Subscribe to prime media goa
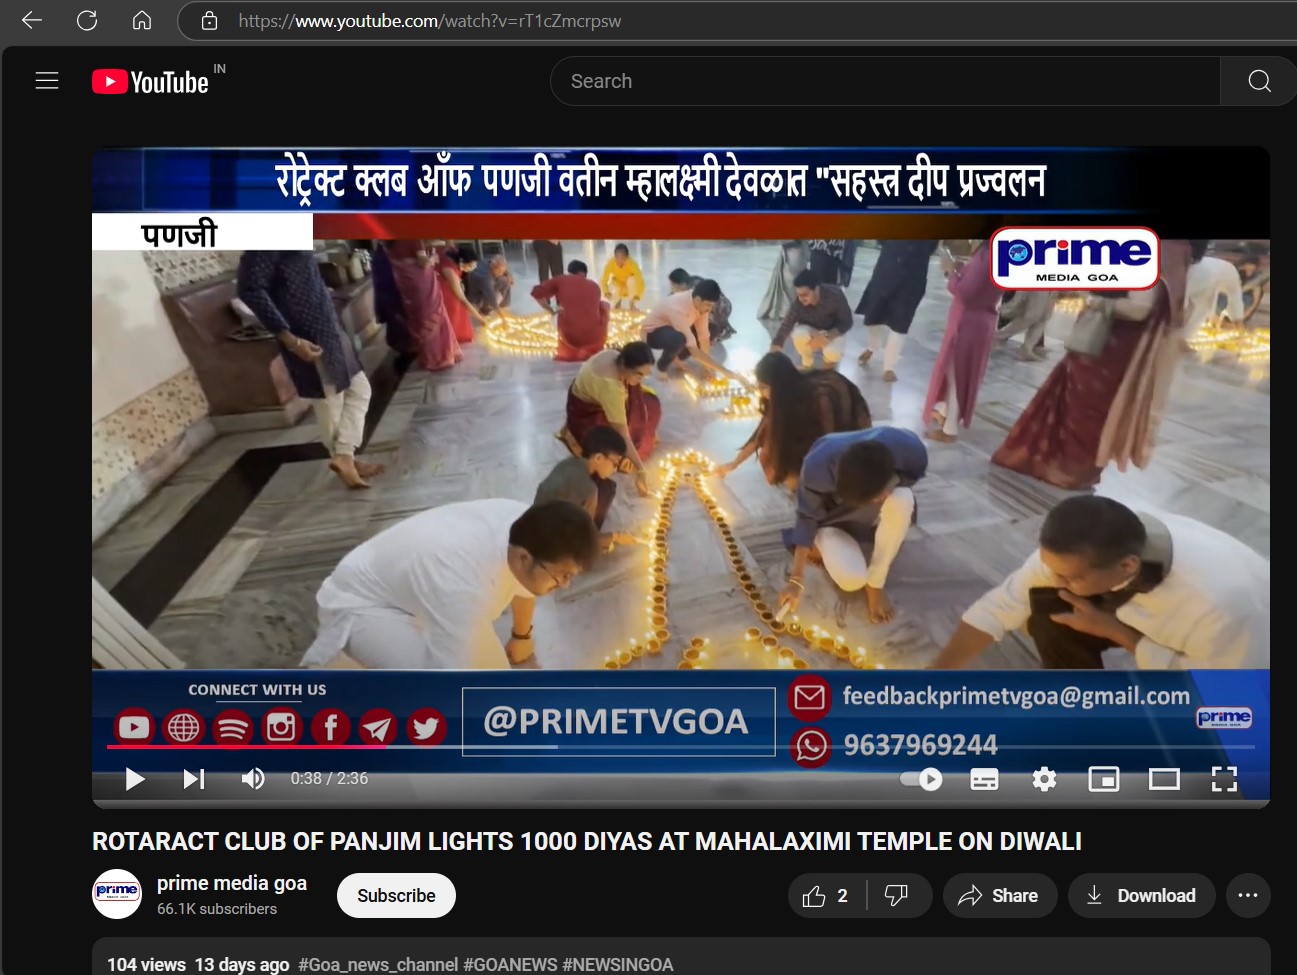The height and width of the screenshot is (975, 1297). (396, 896)
